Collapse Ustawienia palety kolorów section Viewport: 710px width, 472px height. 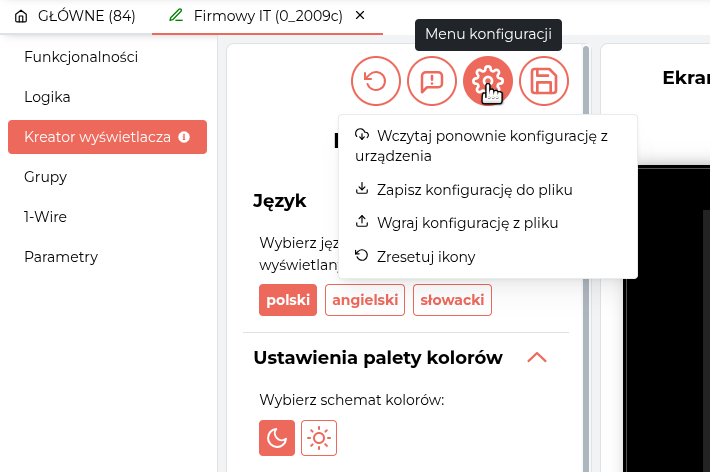537,358
